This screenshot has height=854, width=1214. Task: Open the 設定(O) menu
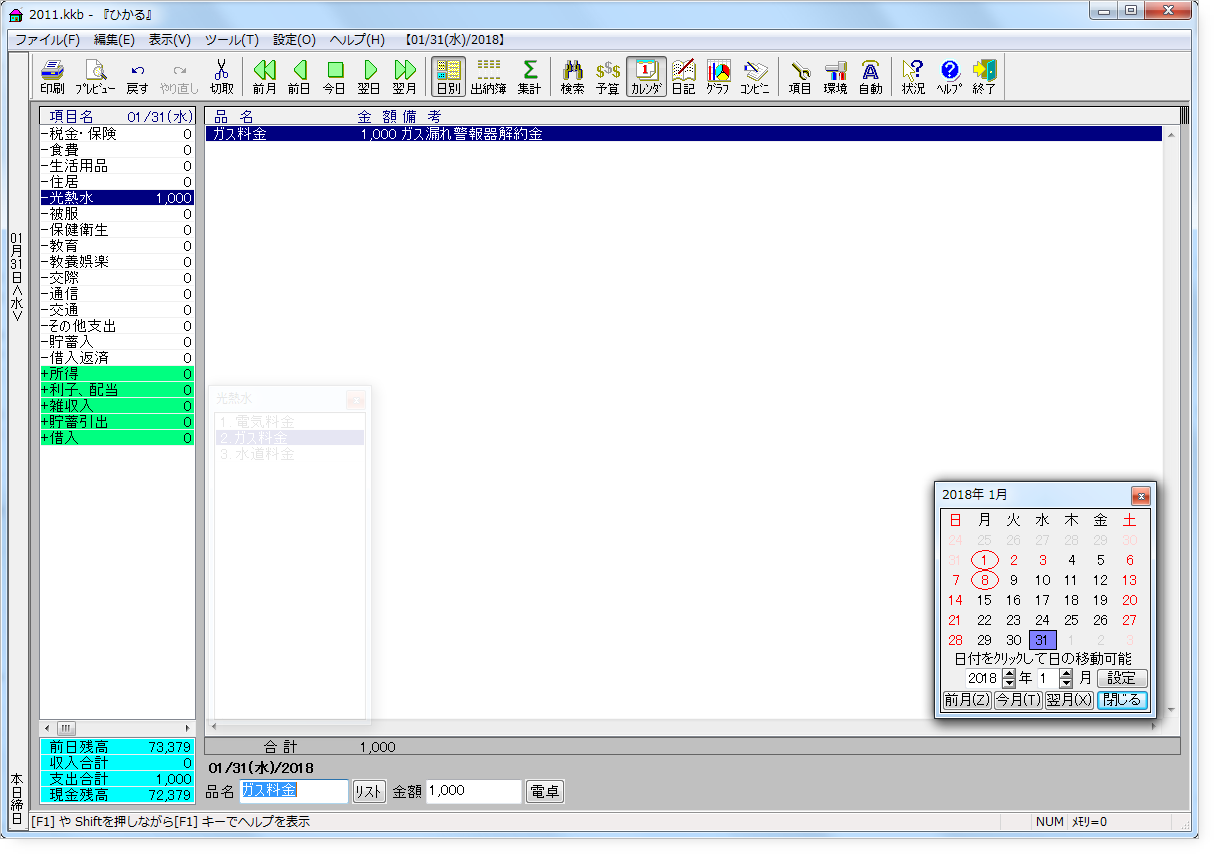pos(294,40)
